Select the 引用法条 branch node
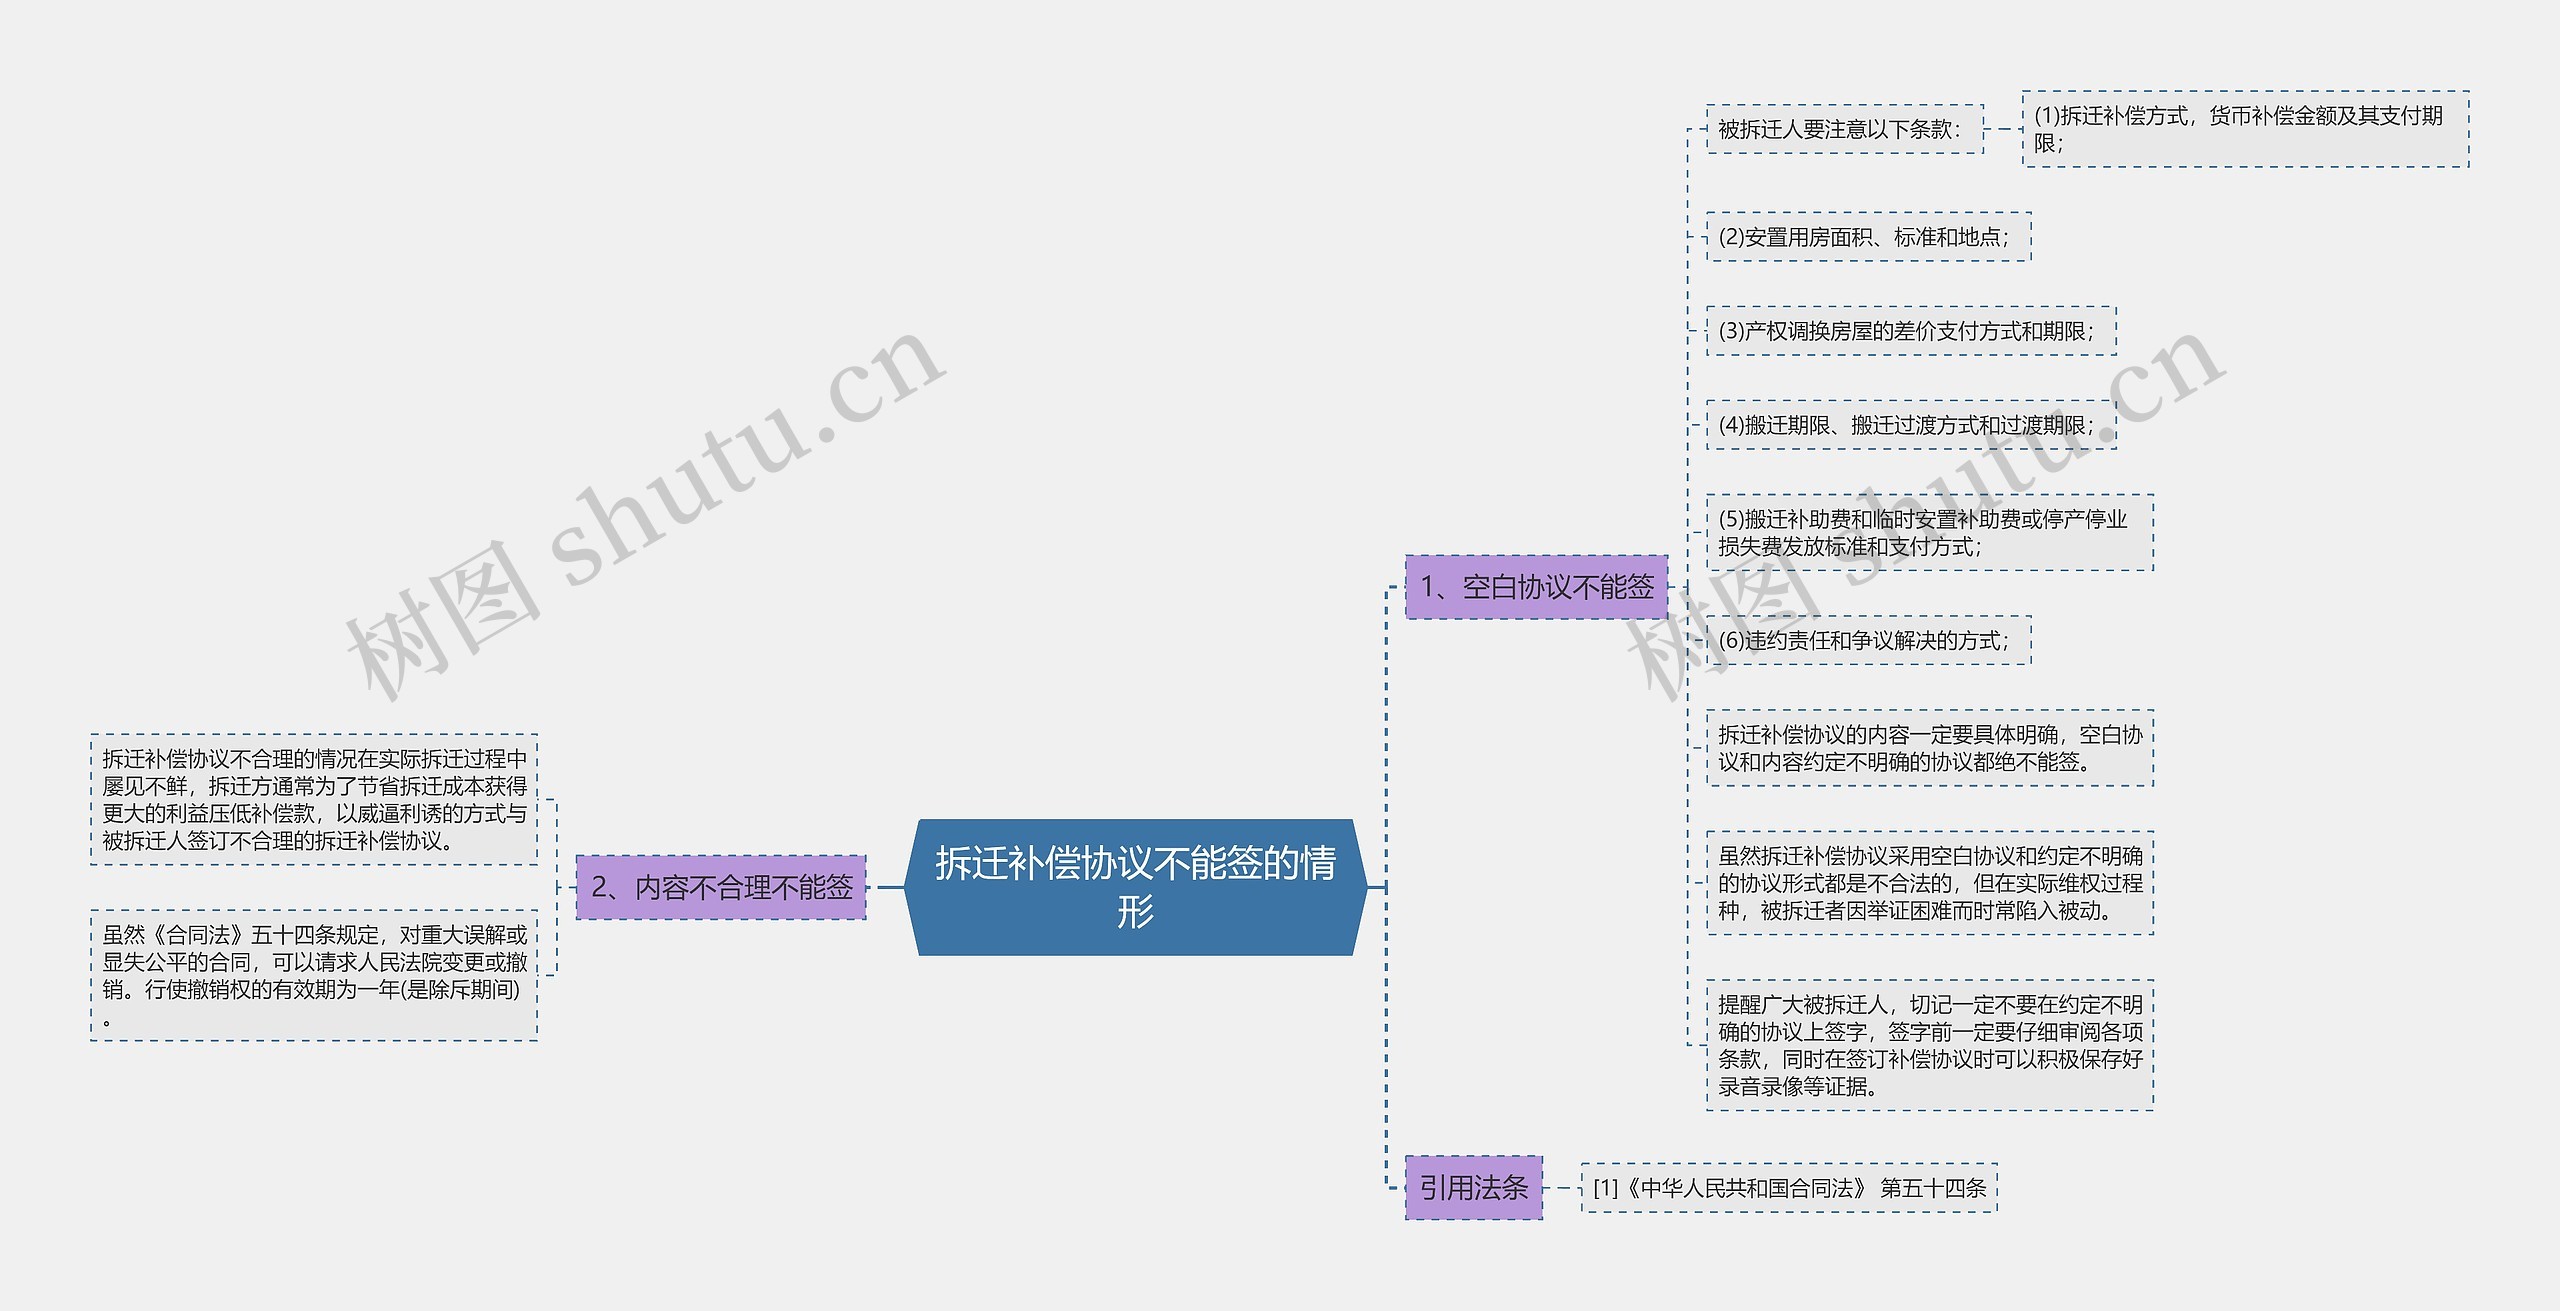 click(1474, 1188)
